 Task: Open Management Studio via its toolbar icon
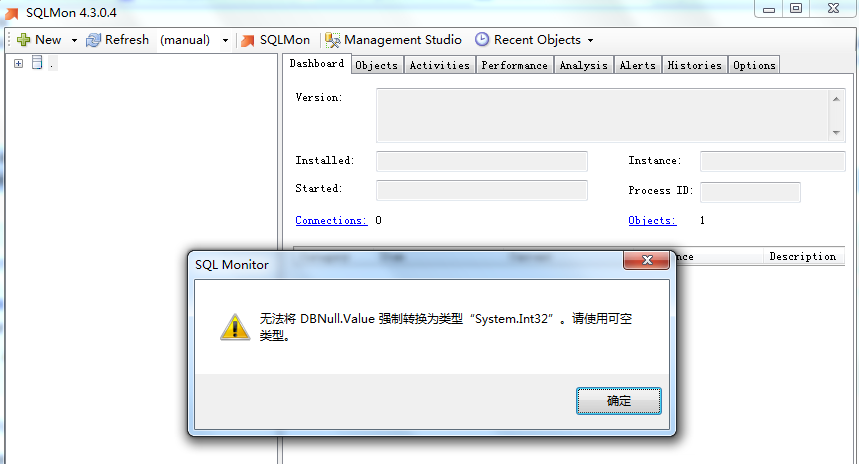(x=333, y=40)
